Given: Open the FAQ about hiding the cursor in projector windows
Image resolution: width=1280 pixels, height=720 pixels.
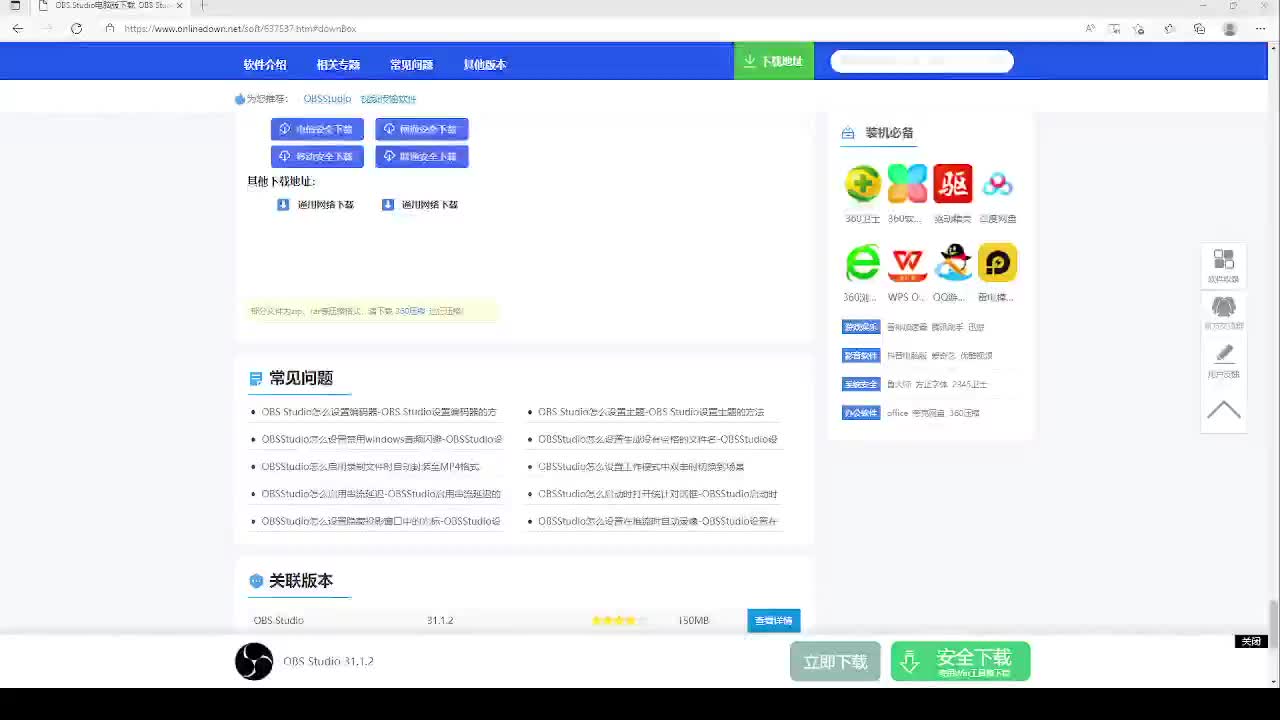Looking at the screenshot, I should (381, 521).
